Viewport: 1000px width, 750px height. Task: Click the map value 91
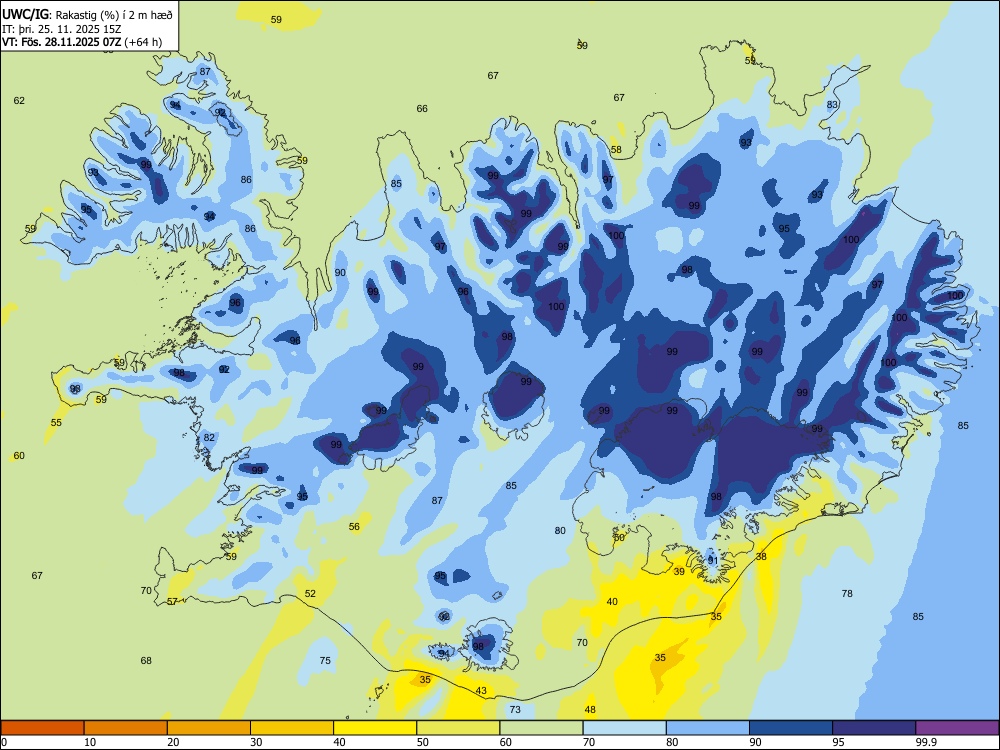(713, 561)
